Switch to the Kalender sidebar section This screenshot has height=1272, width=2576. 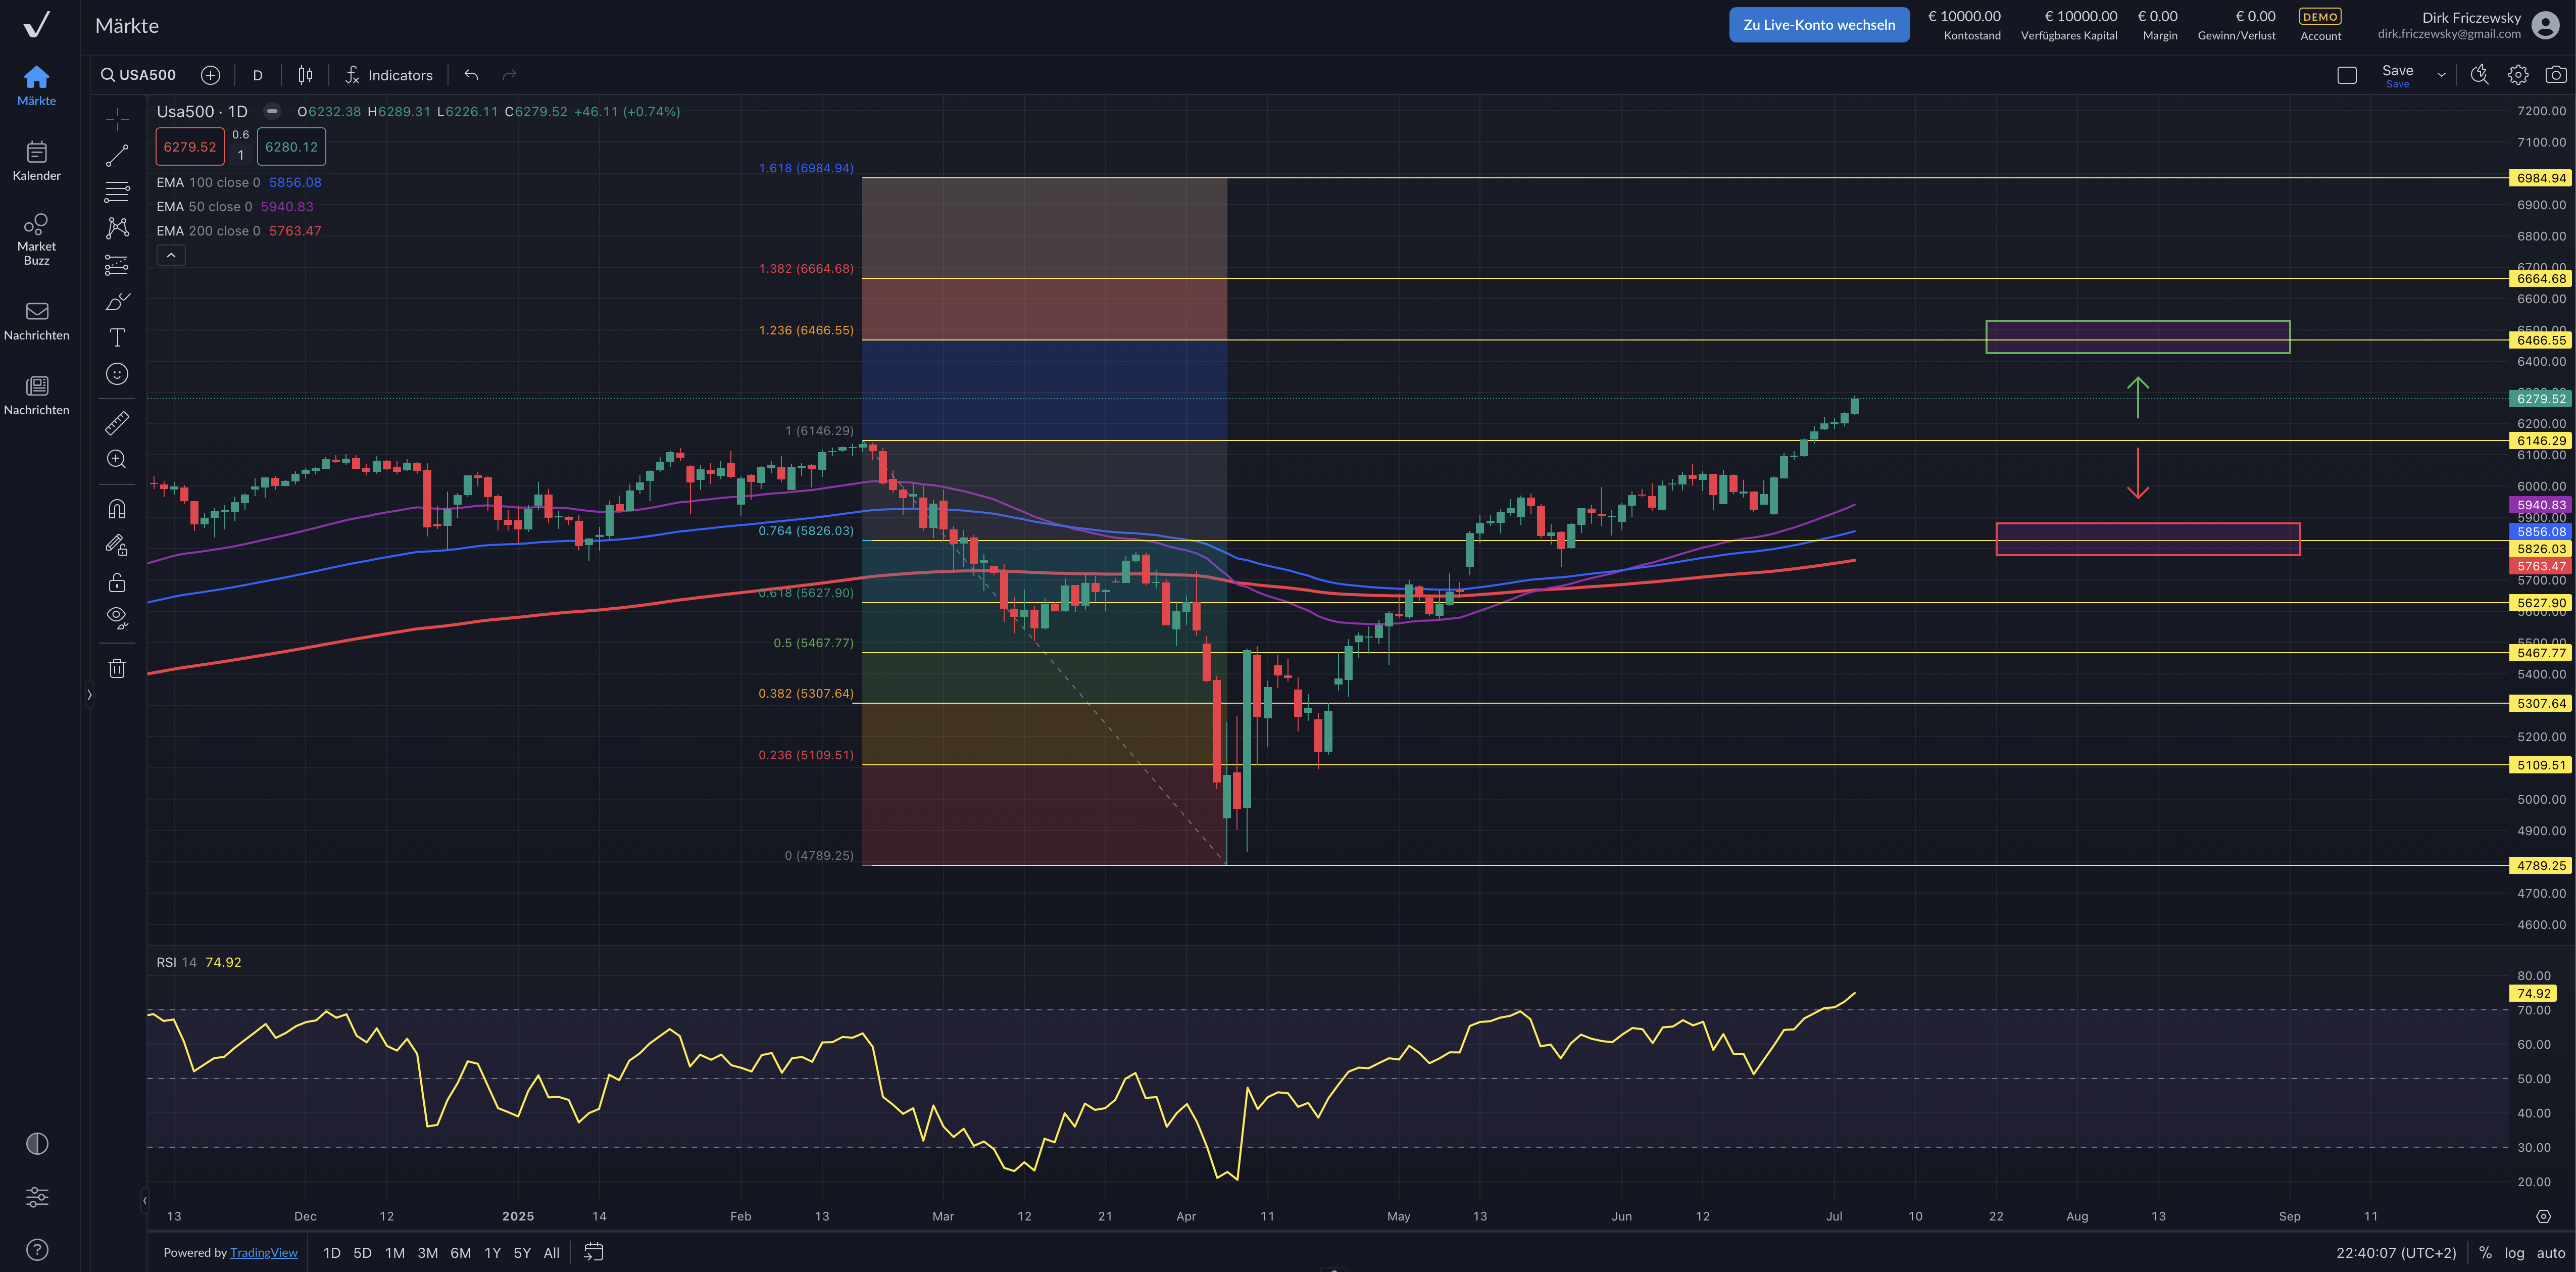tap(36, 160)
